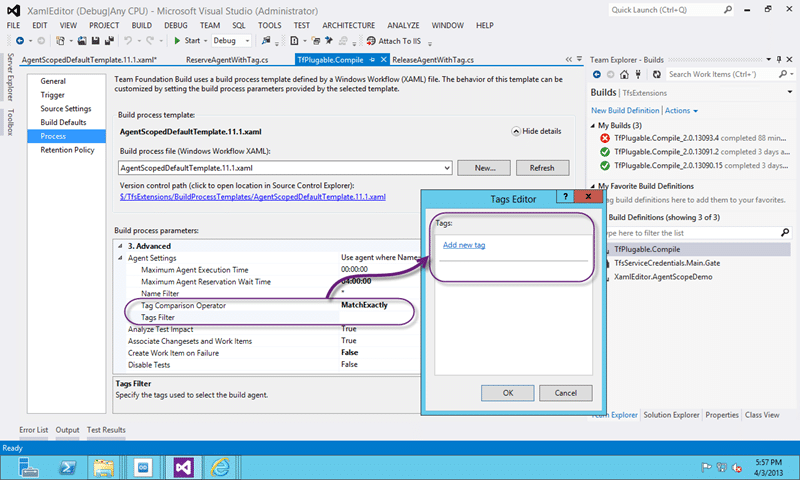Collapse the Agent Settings group
The width and height of the screenshot is (800, 480).
120,258
